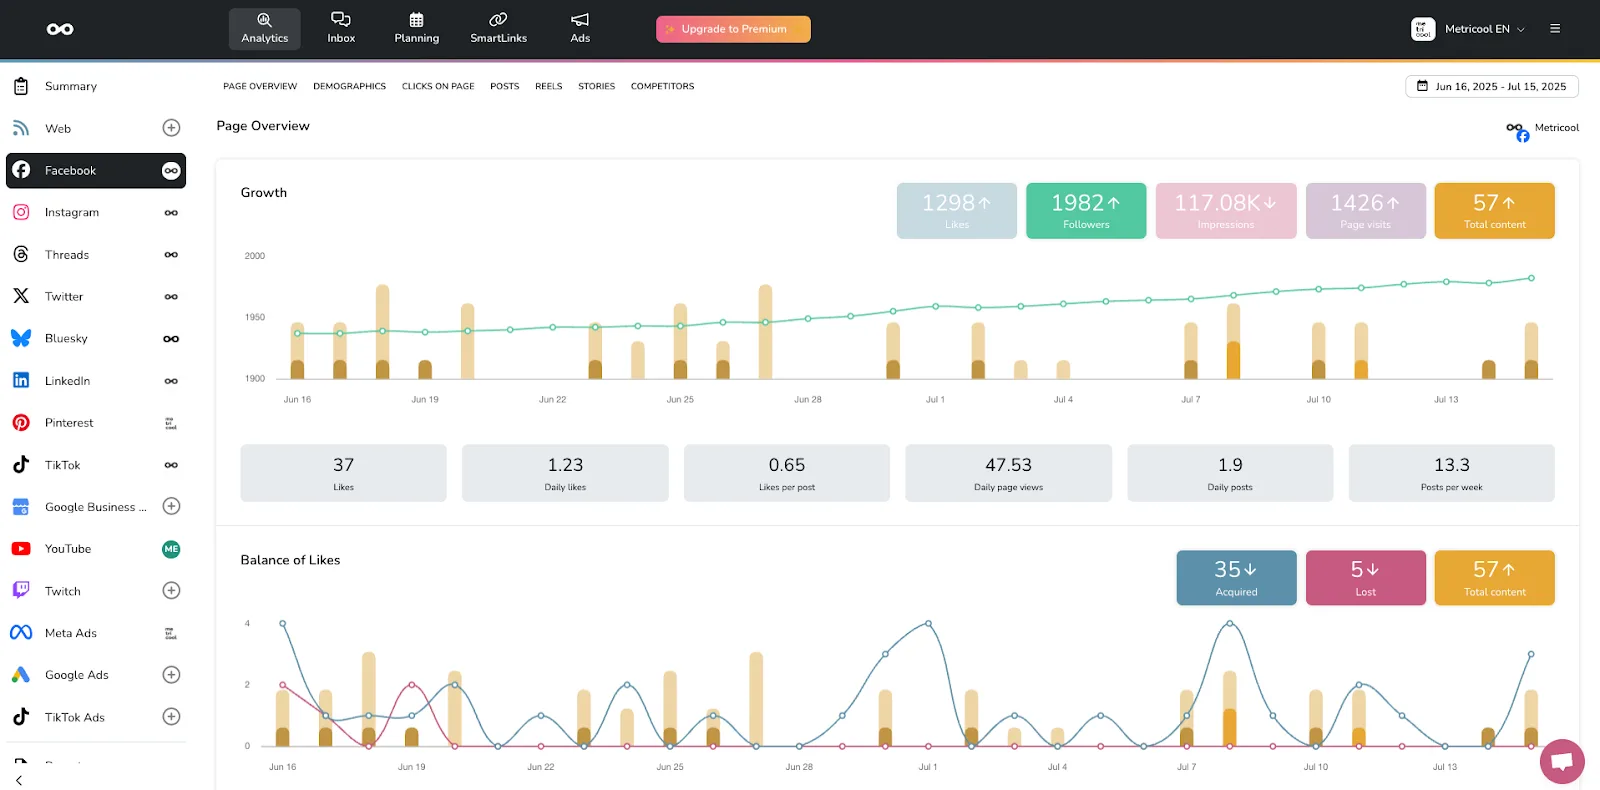Toggle the Likes metric card in Growth
Viewport: 1600px width, 790px height.
point(956,210)
